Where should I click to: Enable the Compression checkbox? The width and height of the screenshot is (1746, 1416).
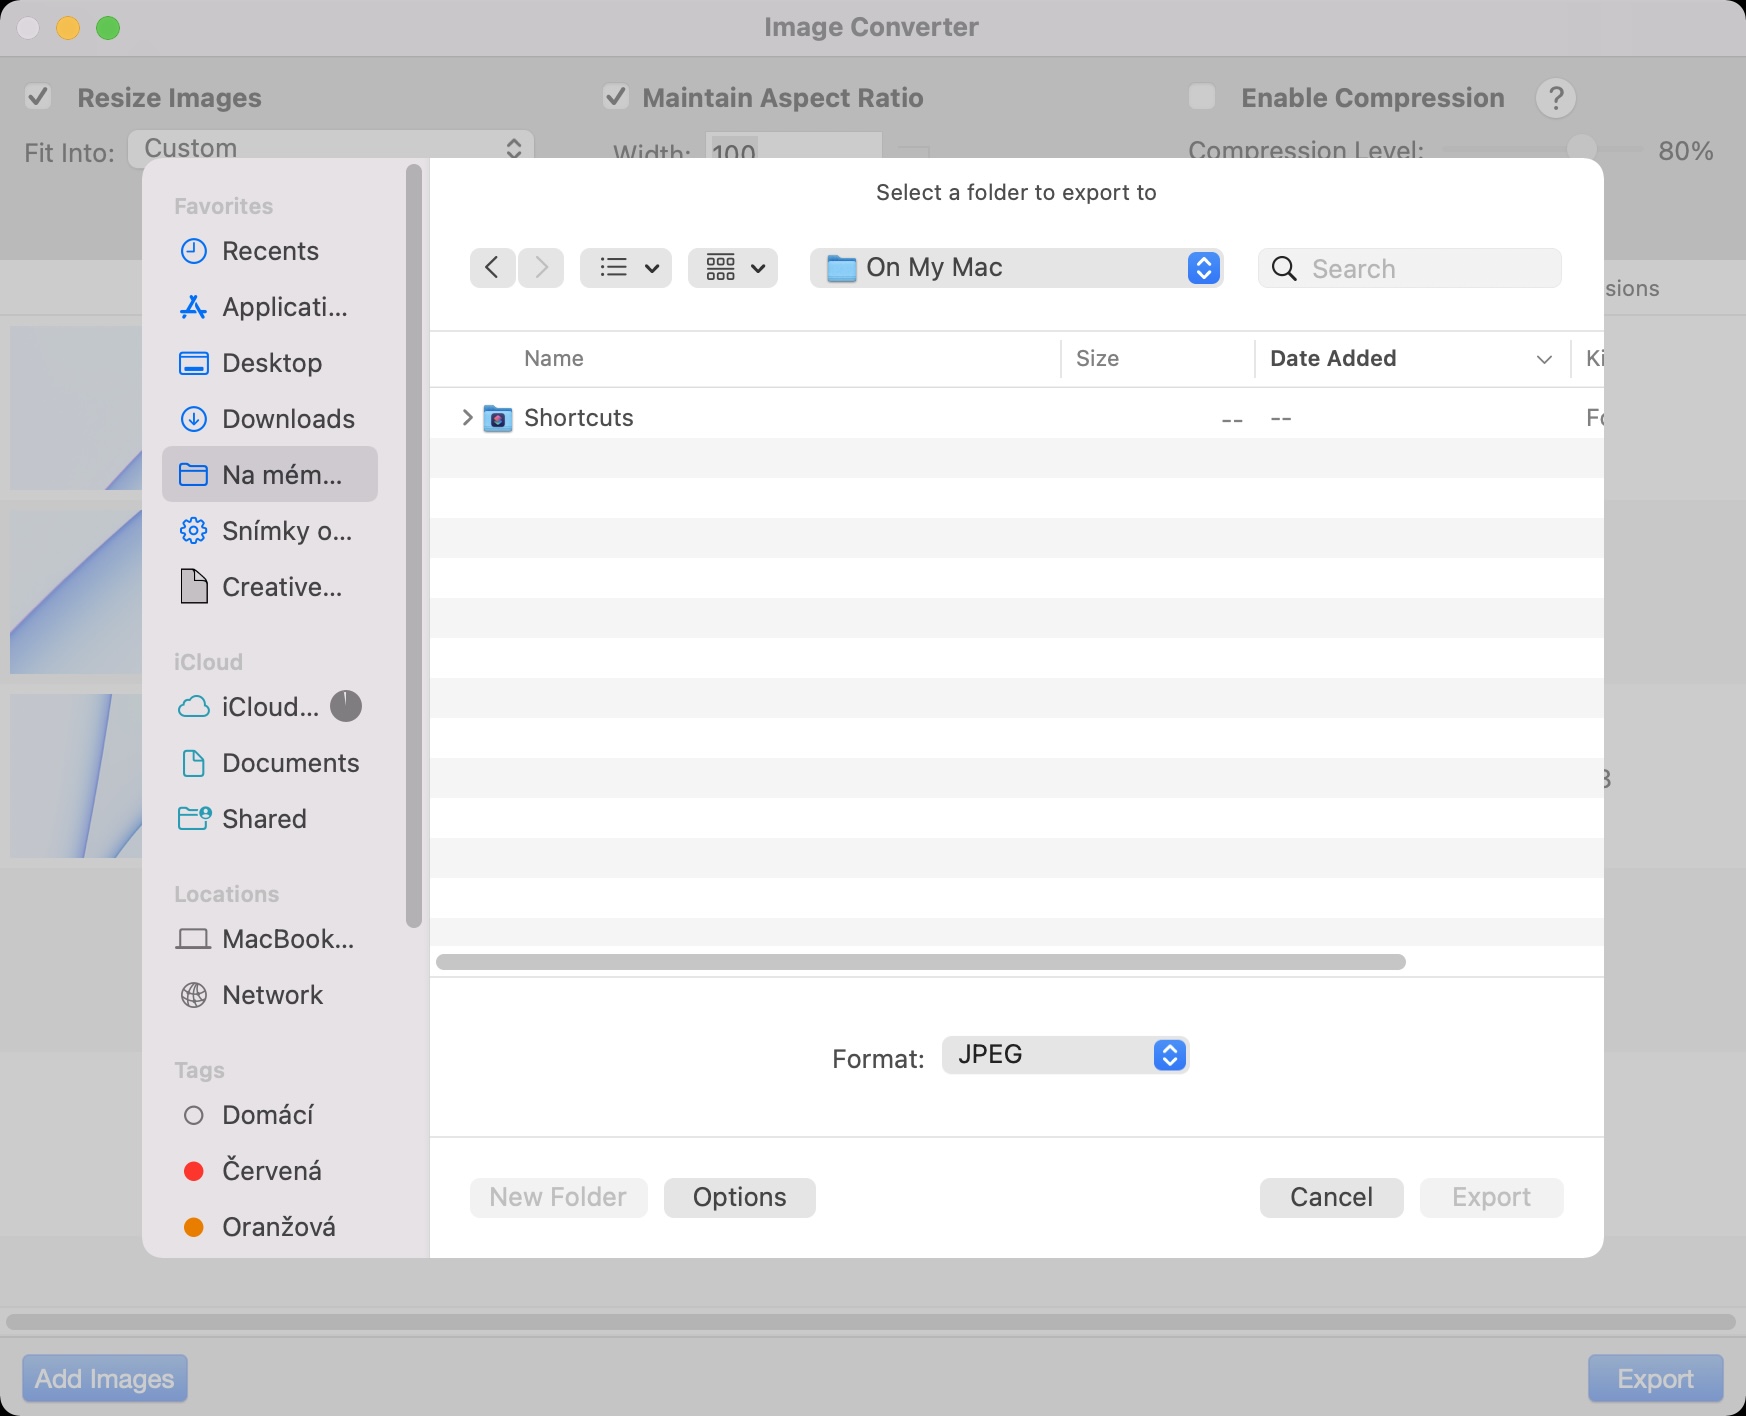(x=1202, y=97)
